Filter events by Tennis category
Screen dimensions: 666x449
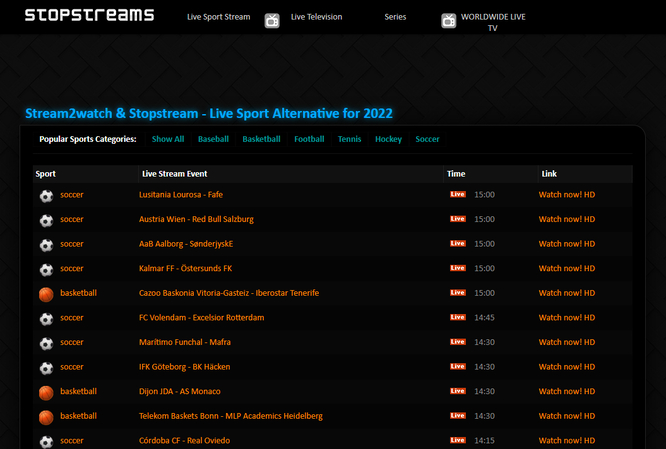pos(350,139)
